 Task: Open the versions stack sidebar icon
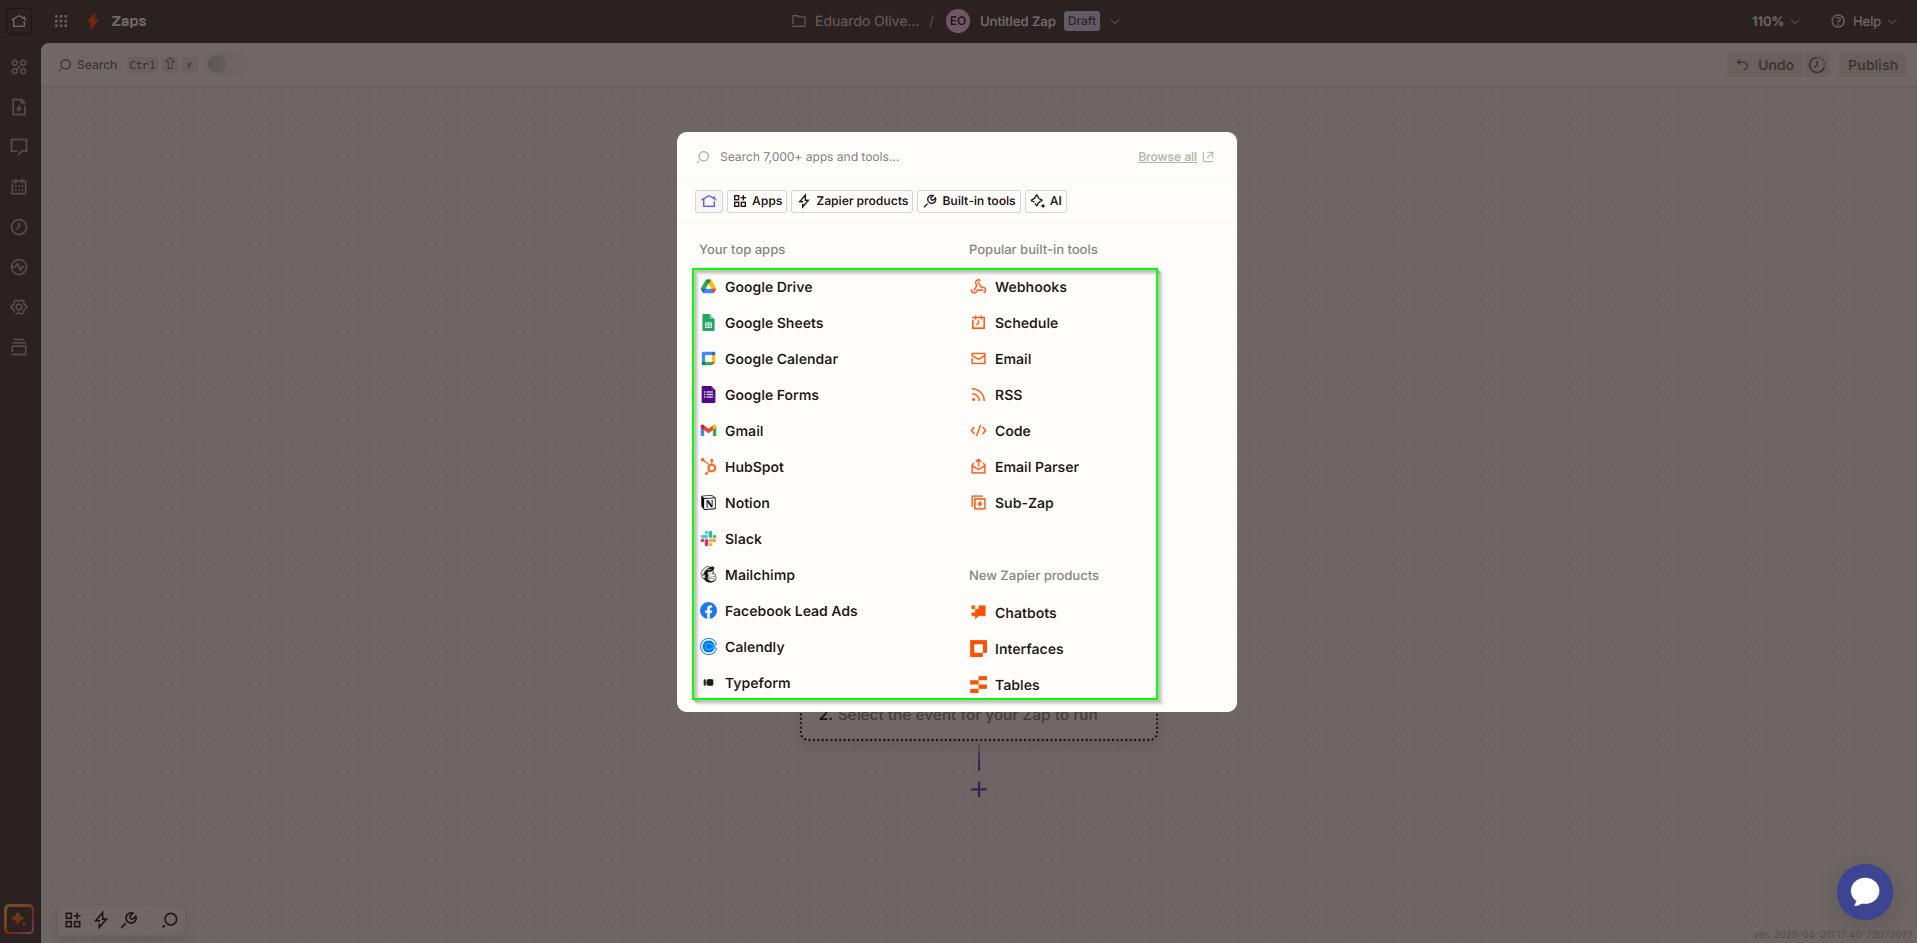pos(19,347)
